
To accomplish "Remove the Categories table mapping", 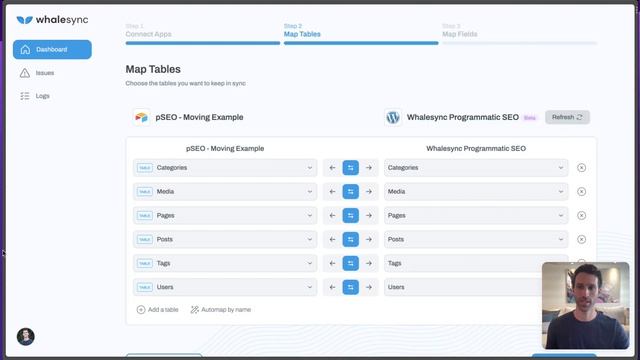I will coord(581,168).
